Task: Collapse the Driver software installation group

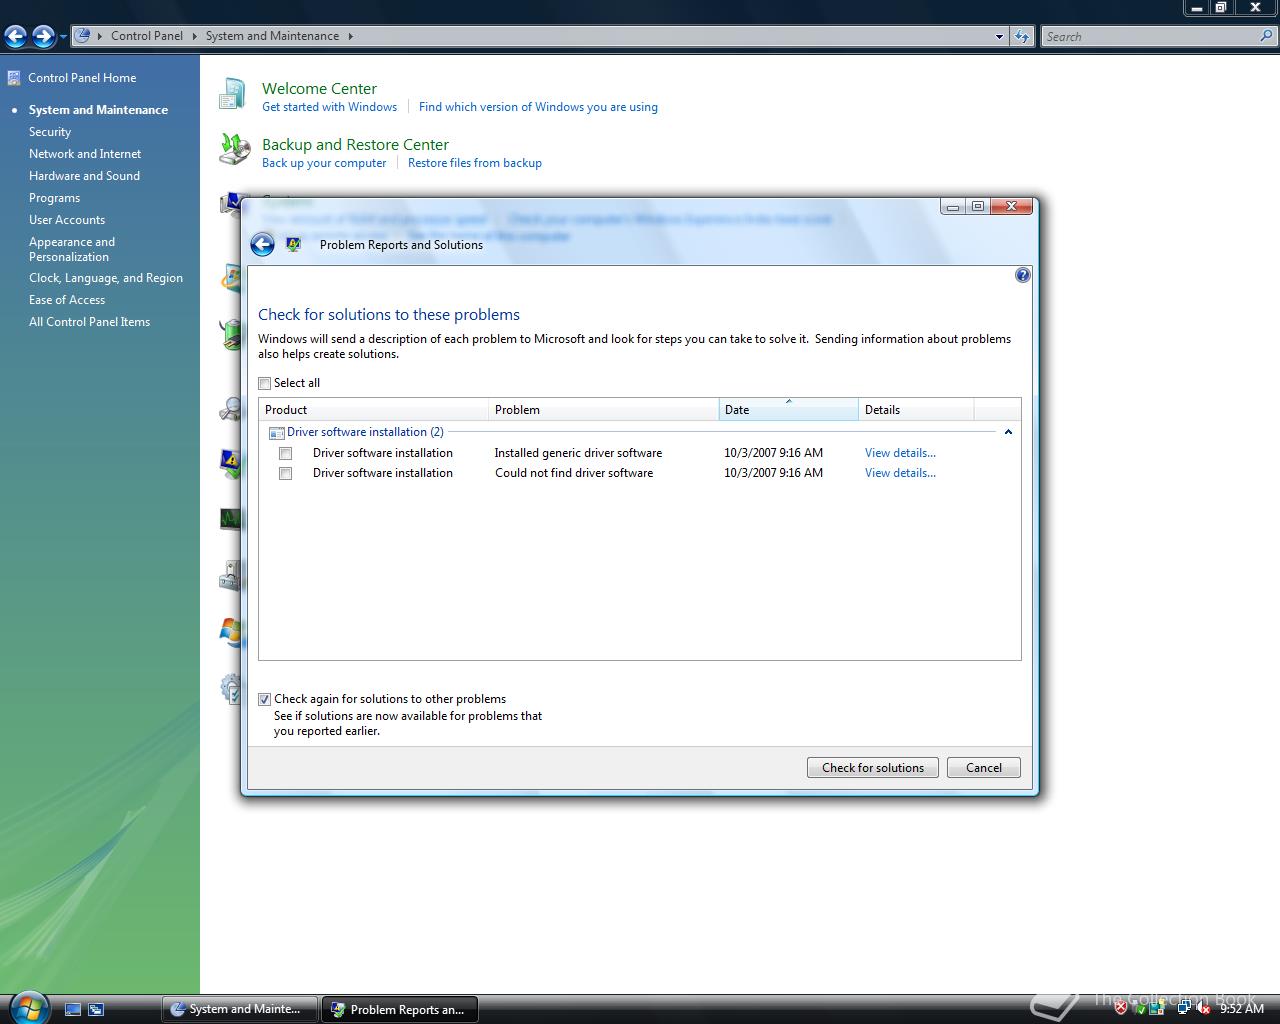Action: (1008, 432)
